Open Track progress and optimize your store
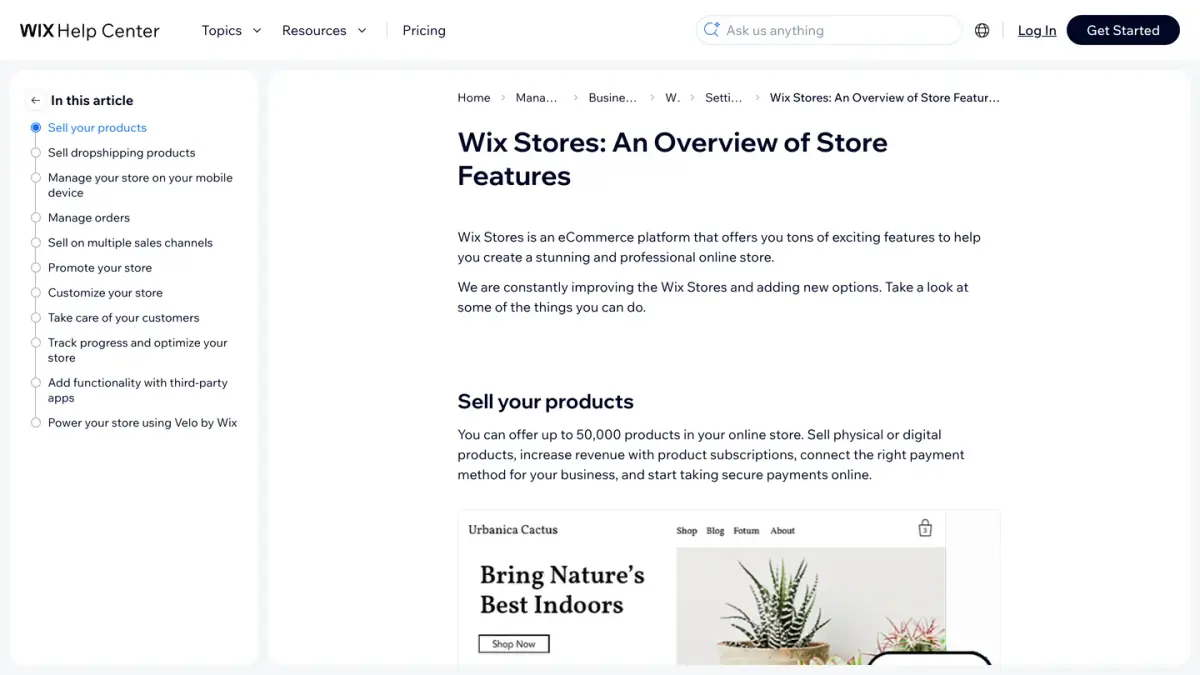 [x=138, y=350]
